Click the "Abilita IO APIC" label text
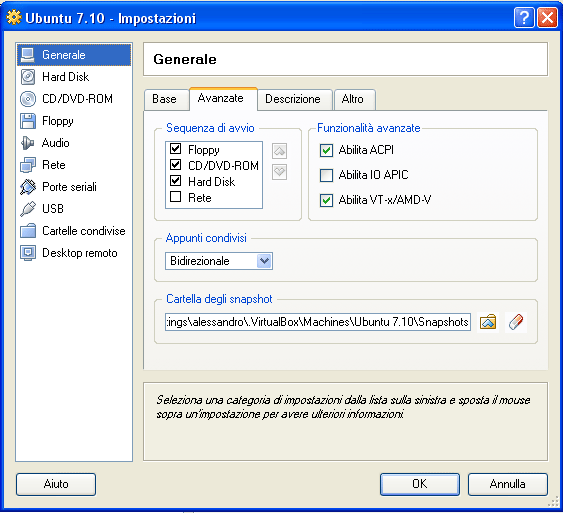Screen dimensions: 563x513 [x=373, y=175]
